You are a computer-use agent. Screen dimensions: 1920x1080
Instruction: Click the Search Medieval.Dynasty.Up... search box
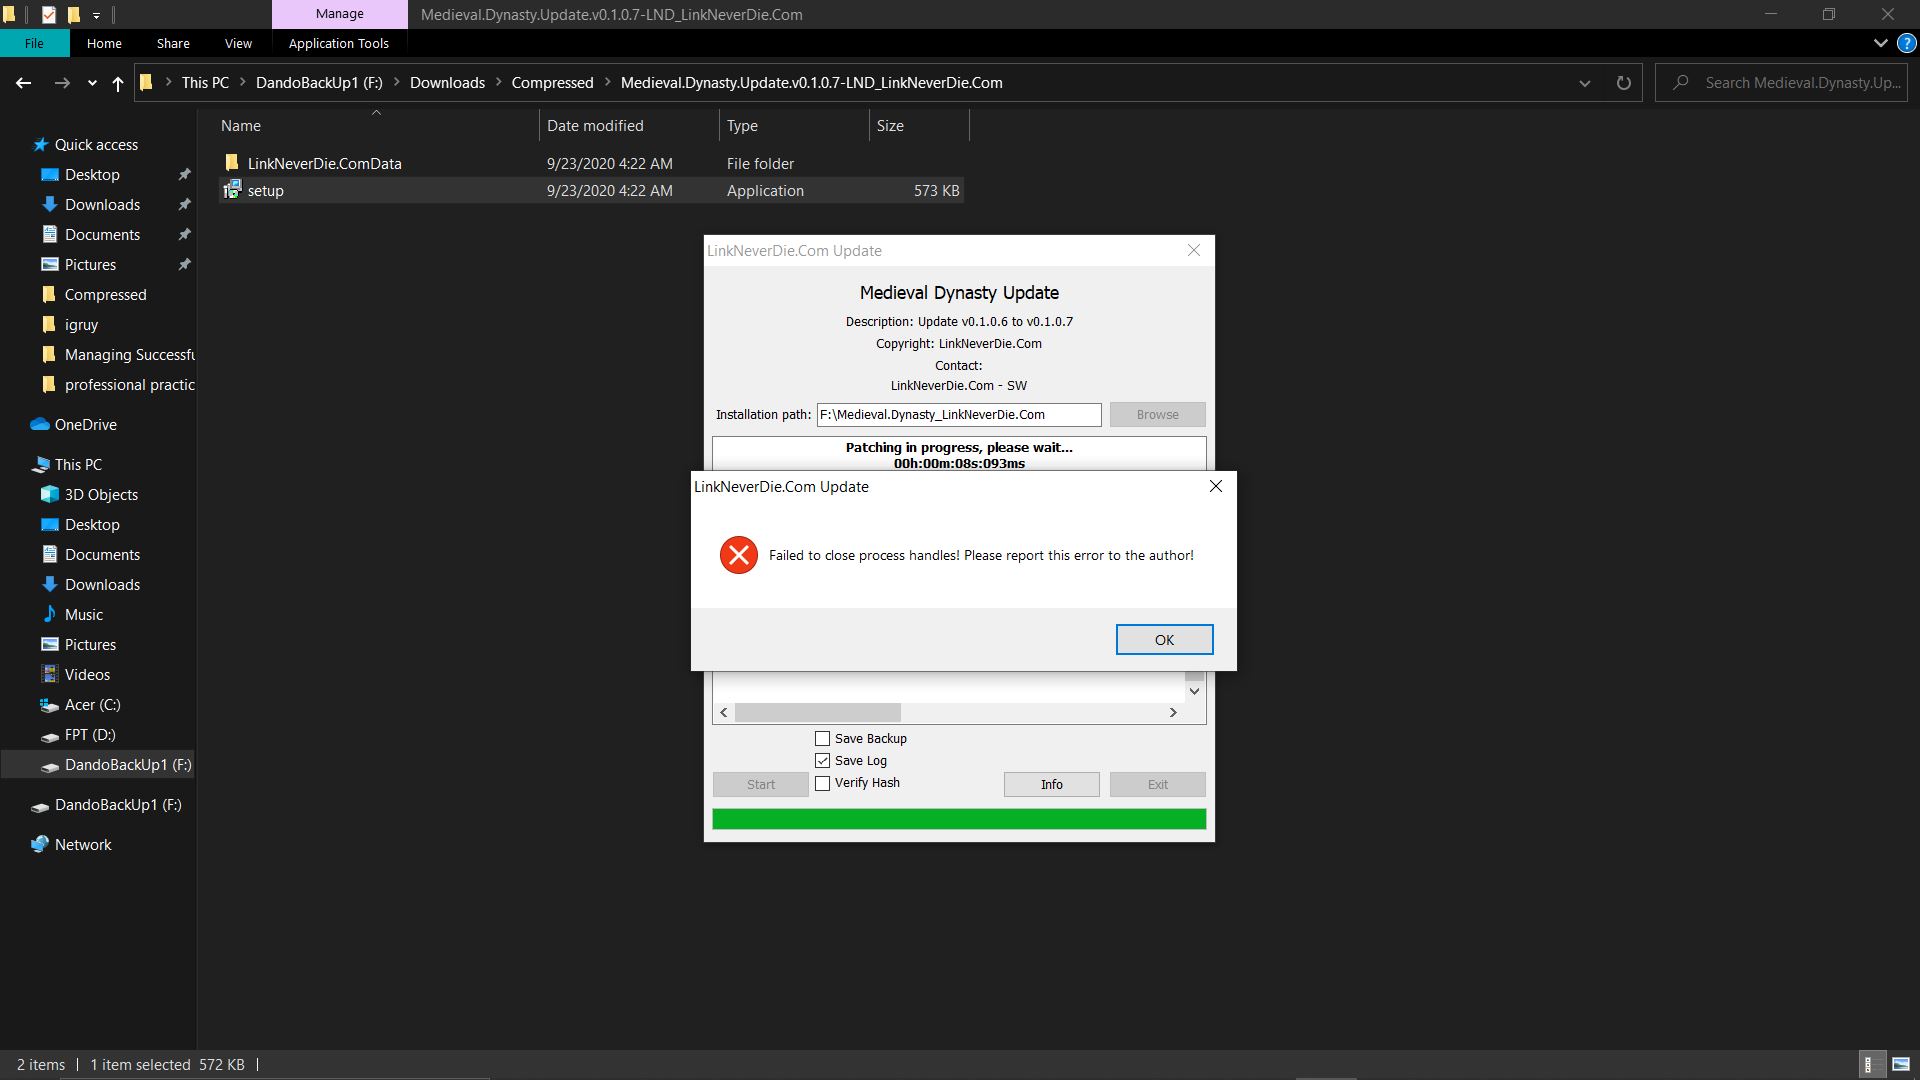(1783, 83)
